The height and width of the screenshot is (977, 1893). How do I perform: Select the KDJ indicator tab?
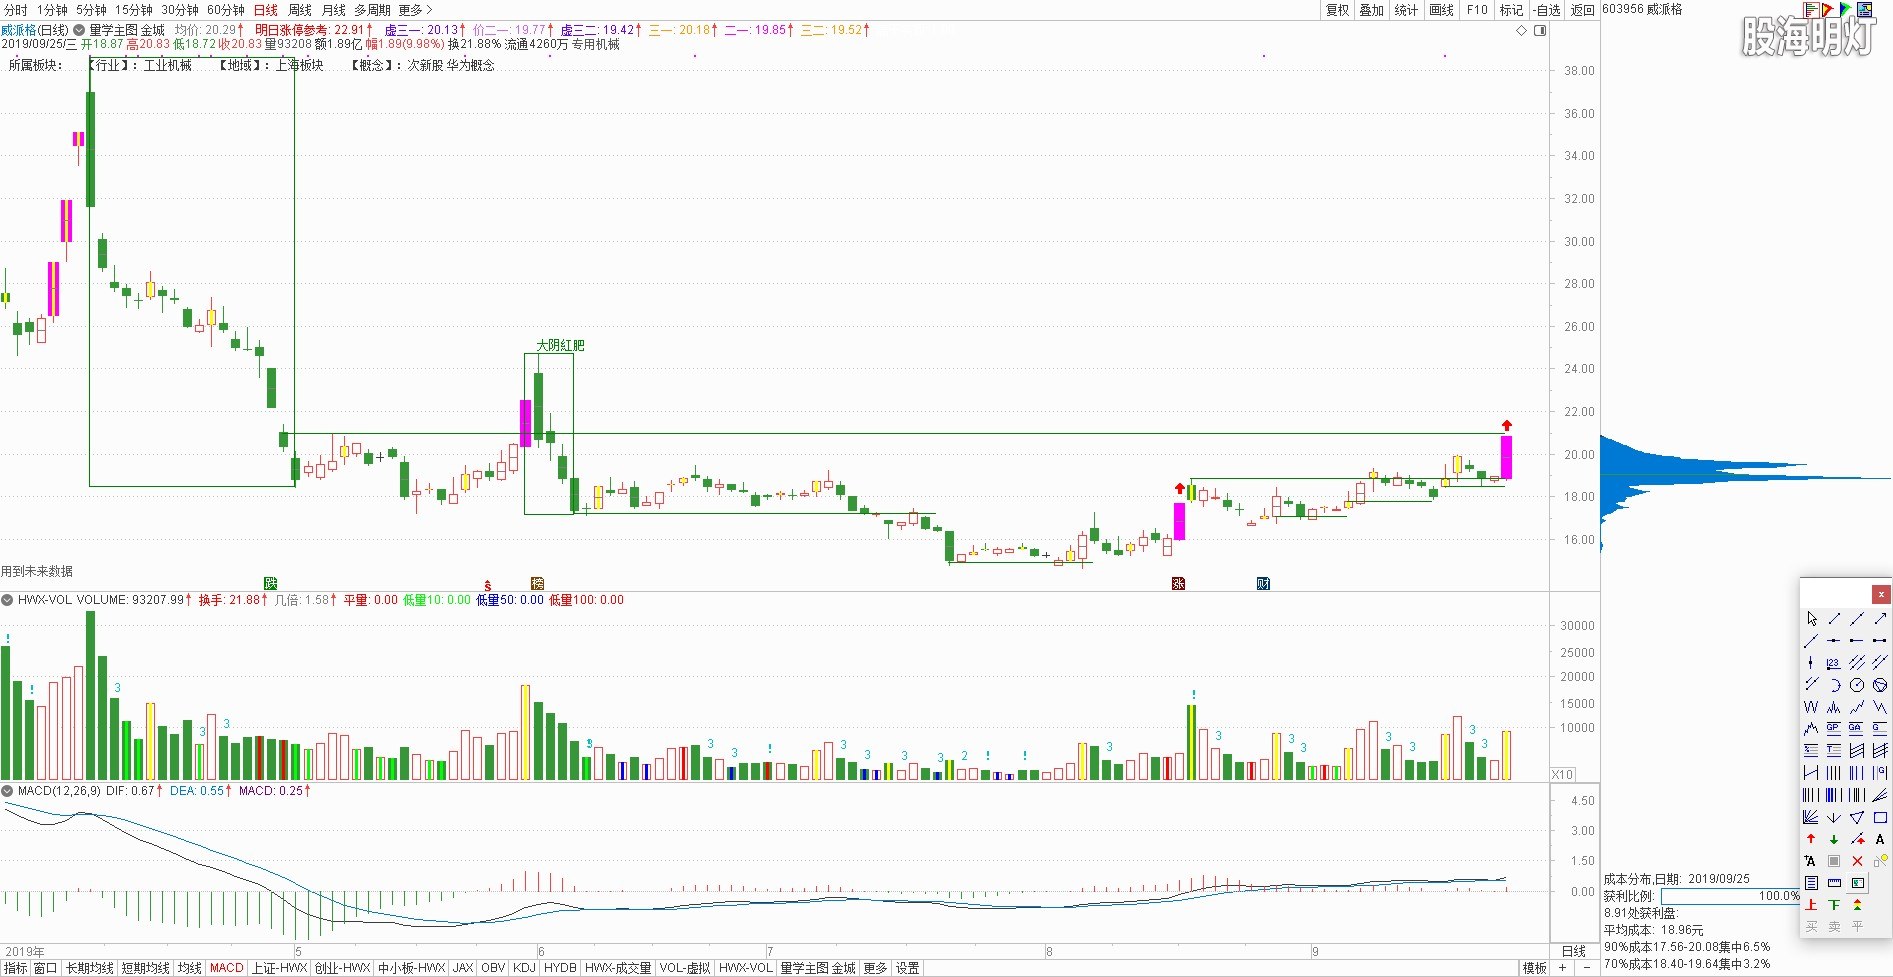524,968
